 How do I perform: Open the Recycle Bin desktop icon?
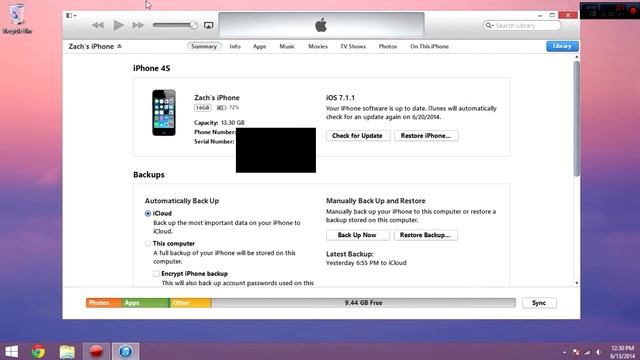(x=17, y=19)
